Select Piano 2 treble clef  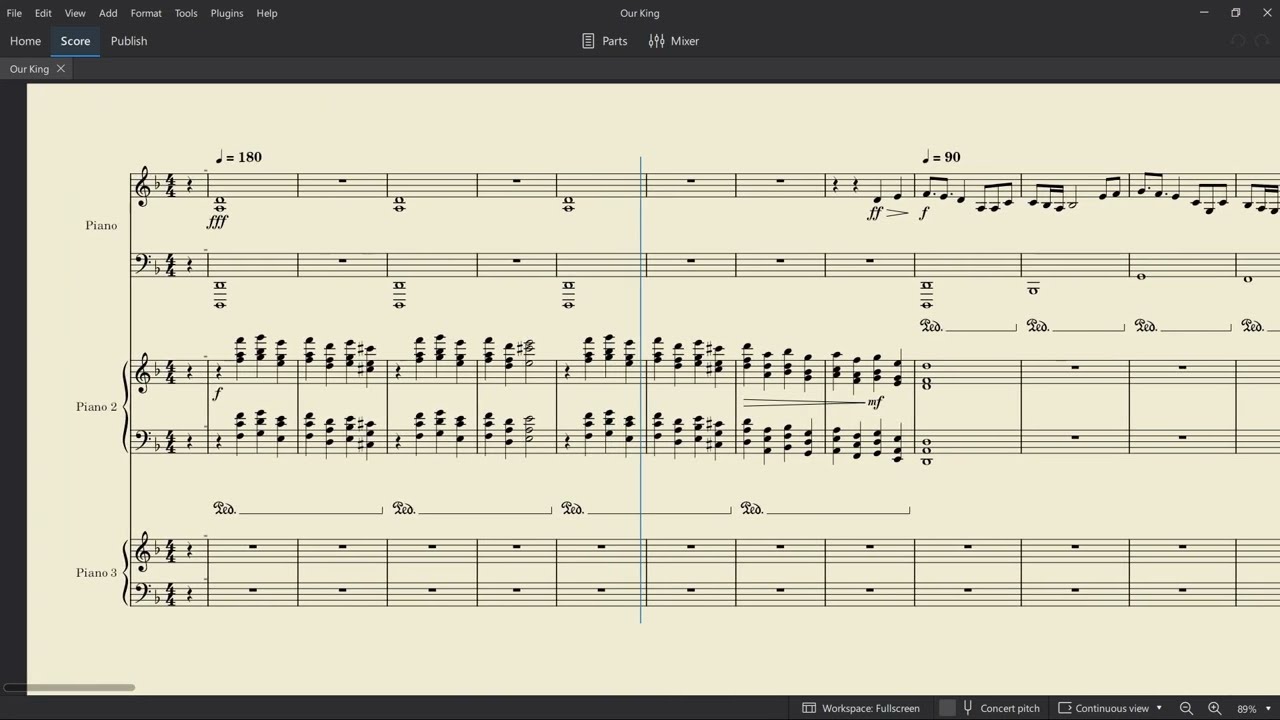tap(142, 372)
